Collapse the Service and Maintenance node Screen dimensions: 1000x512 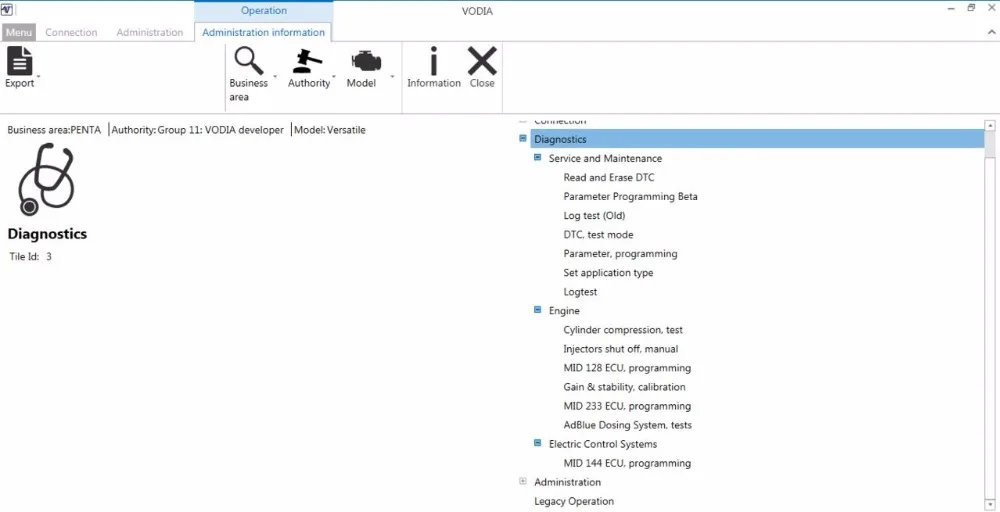[x=538, y=157]
